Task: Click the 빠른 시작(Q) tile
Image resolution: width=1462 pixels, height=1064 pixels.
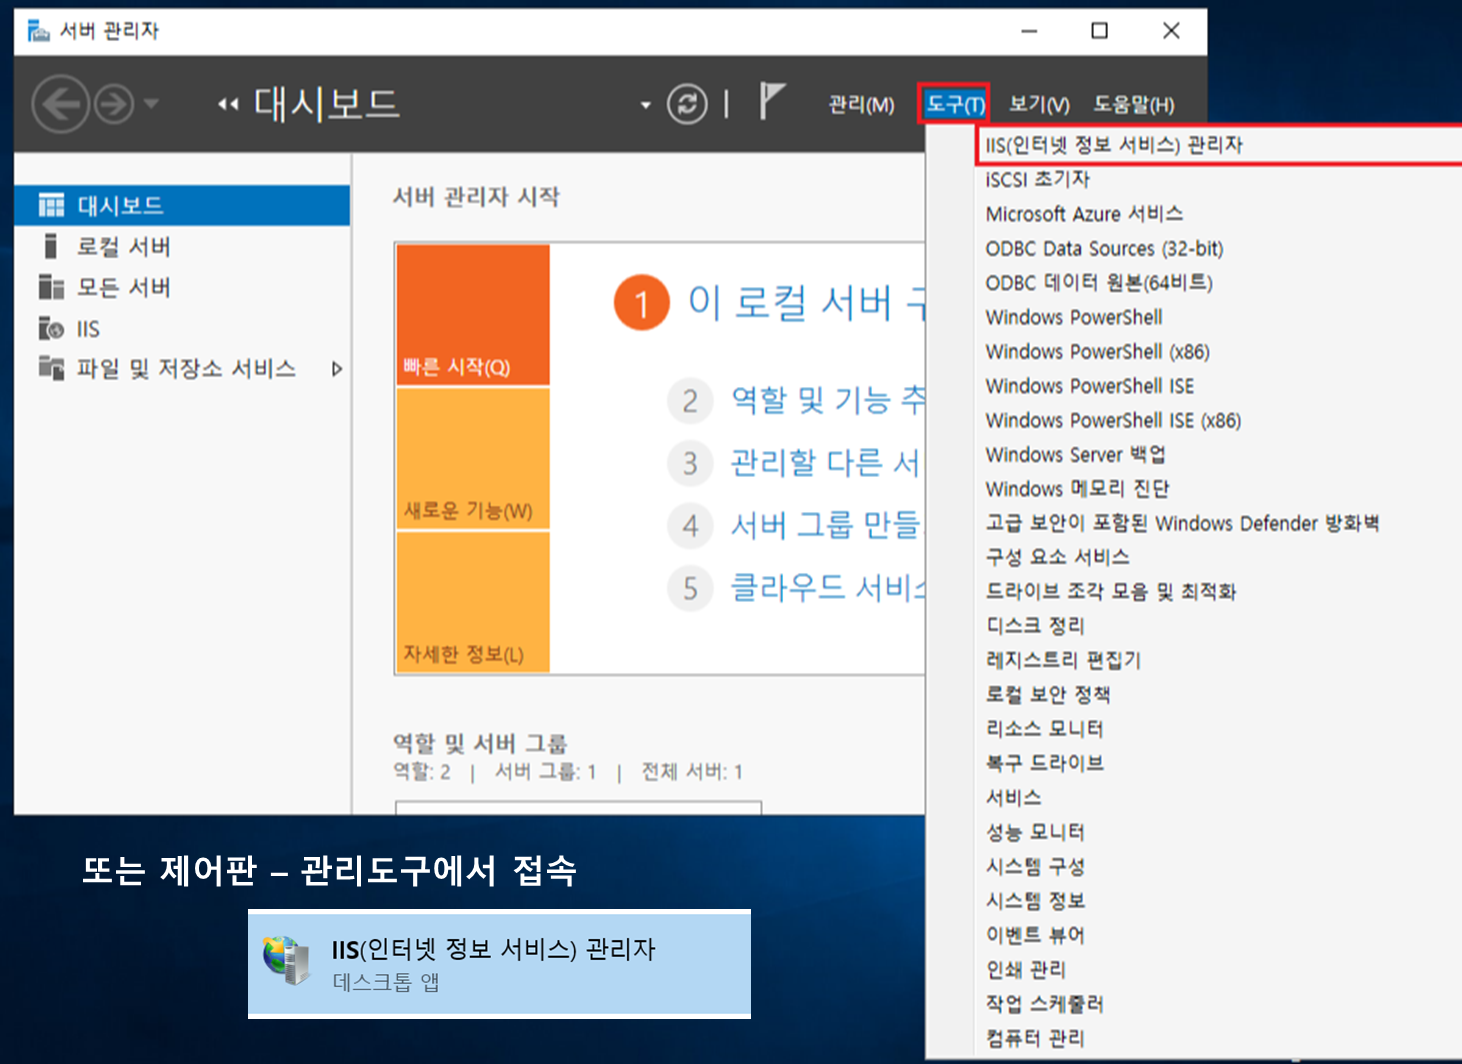Action: pyautogui.click(x=473, y=315)
